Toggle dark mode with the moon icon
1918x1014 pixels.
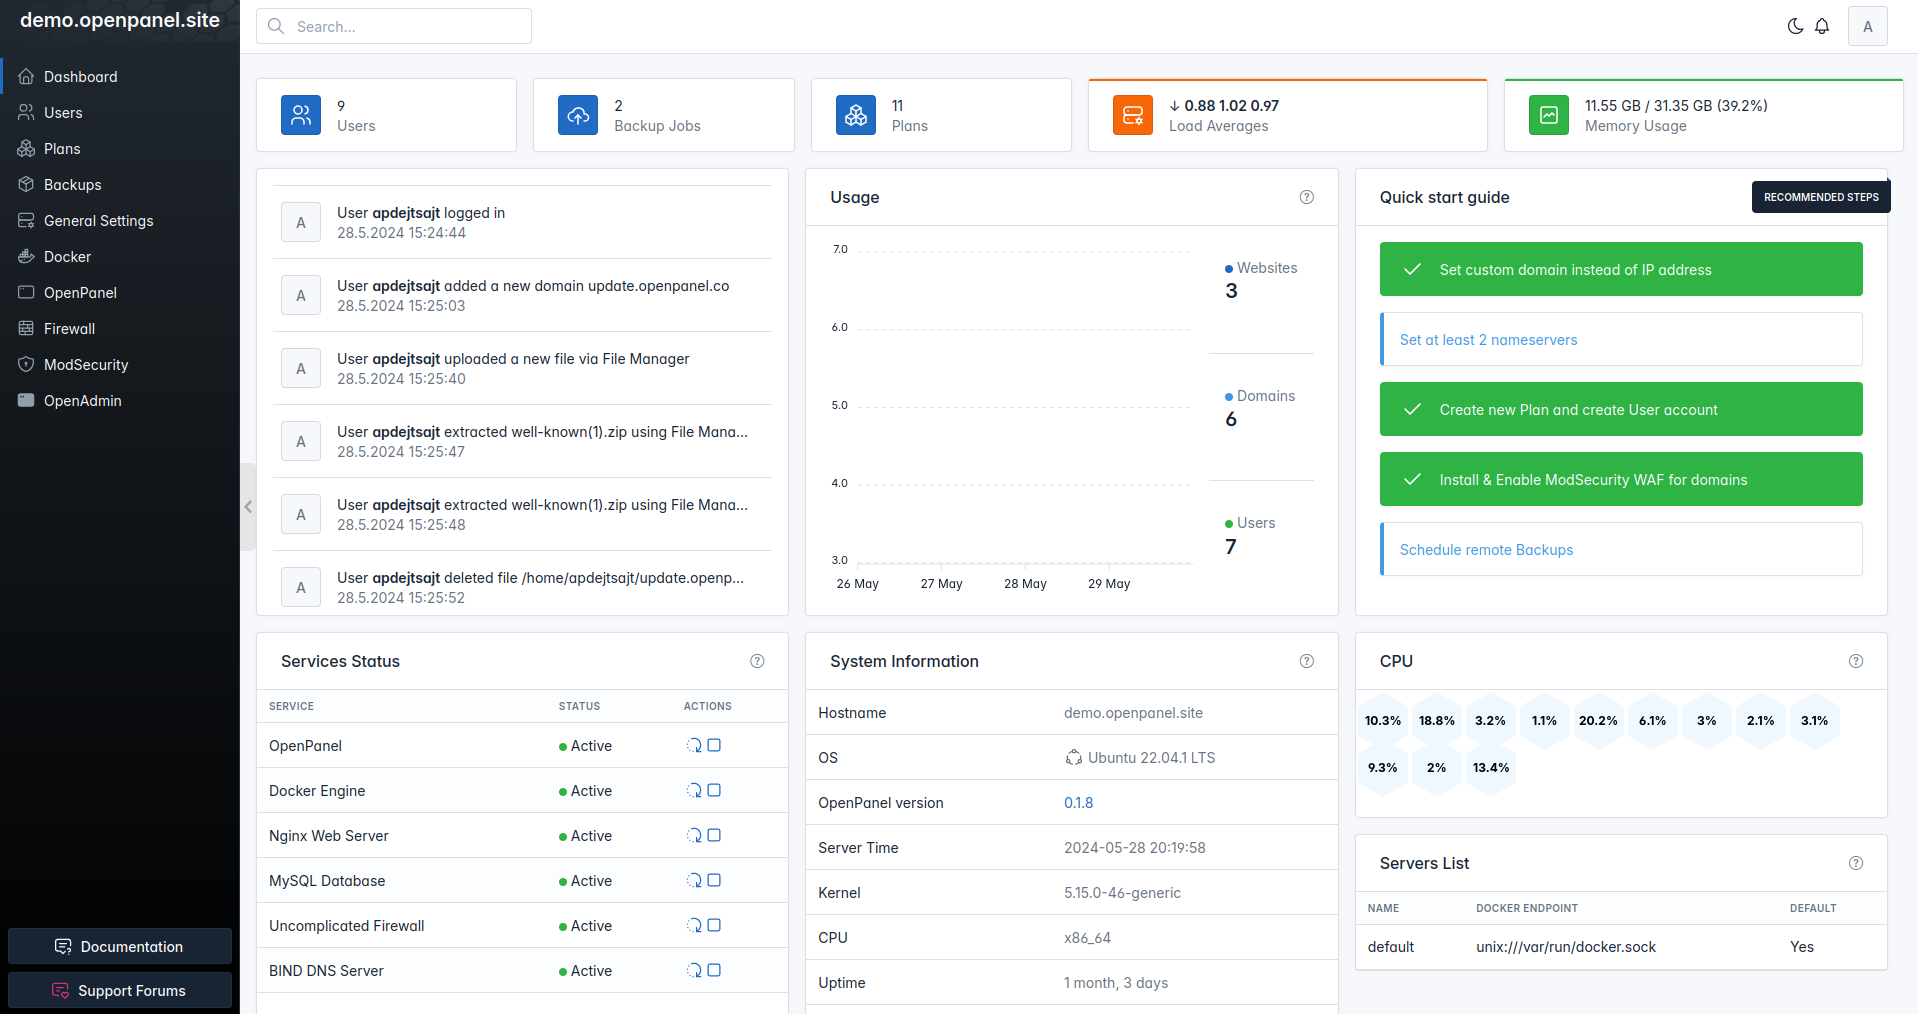[1796, 26]
